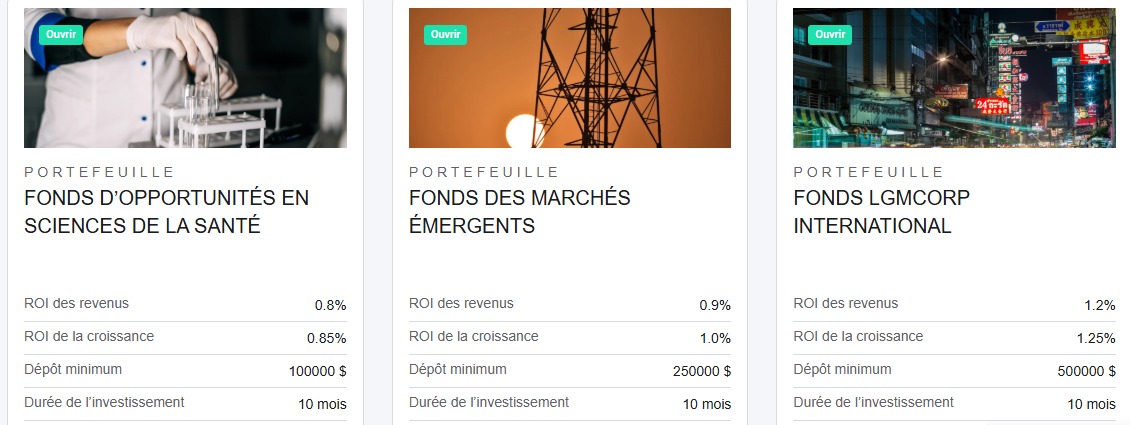Image resolution: width=1130 pixels, height=425 pixels.
Task: Click the 0.9% ROI des revenus value
Action: (x=715, y=305)
